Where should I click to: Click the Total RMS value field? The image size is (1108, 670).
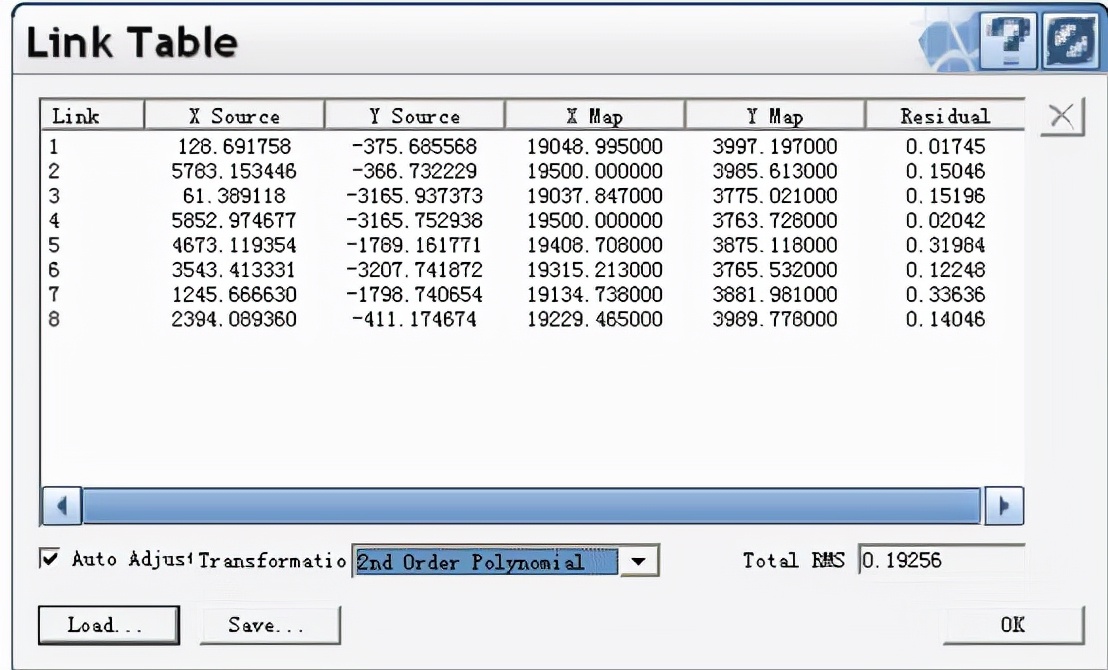pos(940,561)
